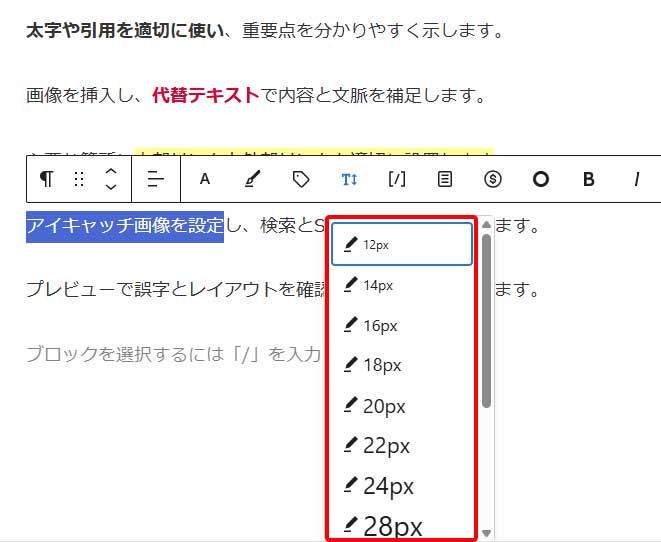
Task: Toggle the font size dropdown icon
Action: click(348, 179)
